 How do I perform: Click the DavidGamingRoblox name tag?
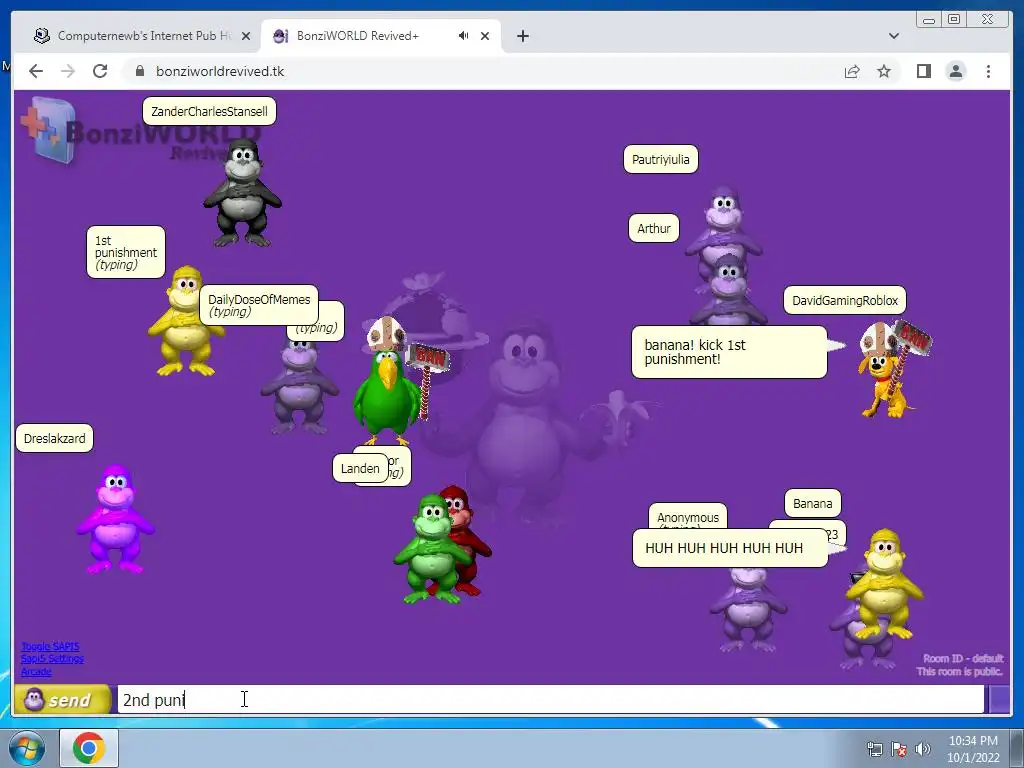click(x=844, y=300)
